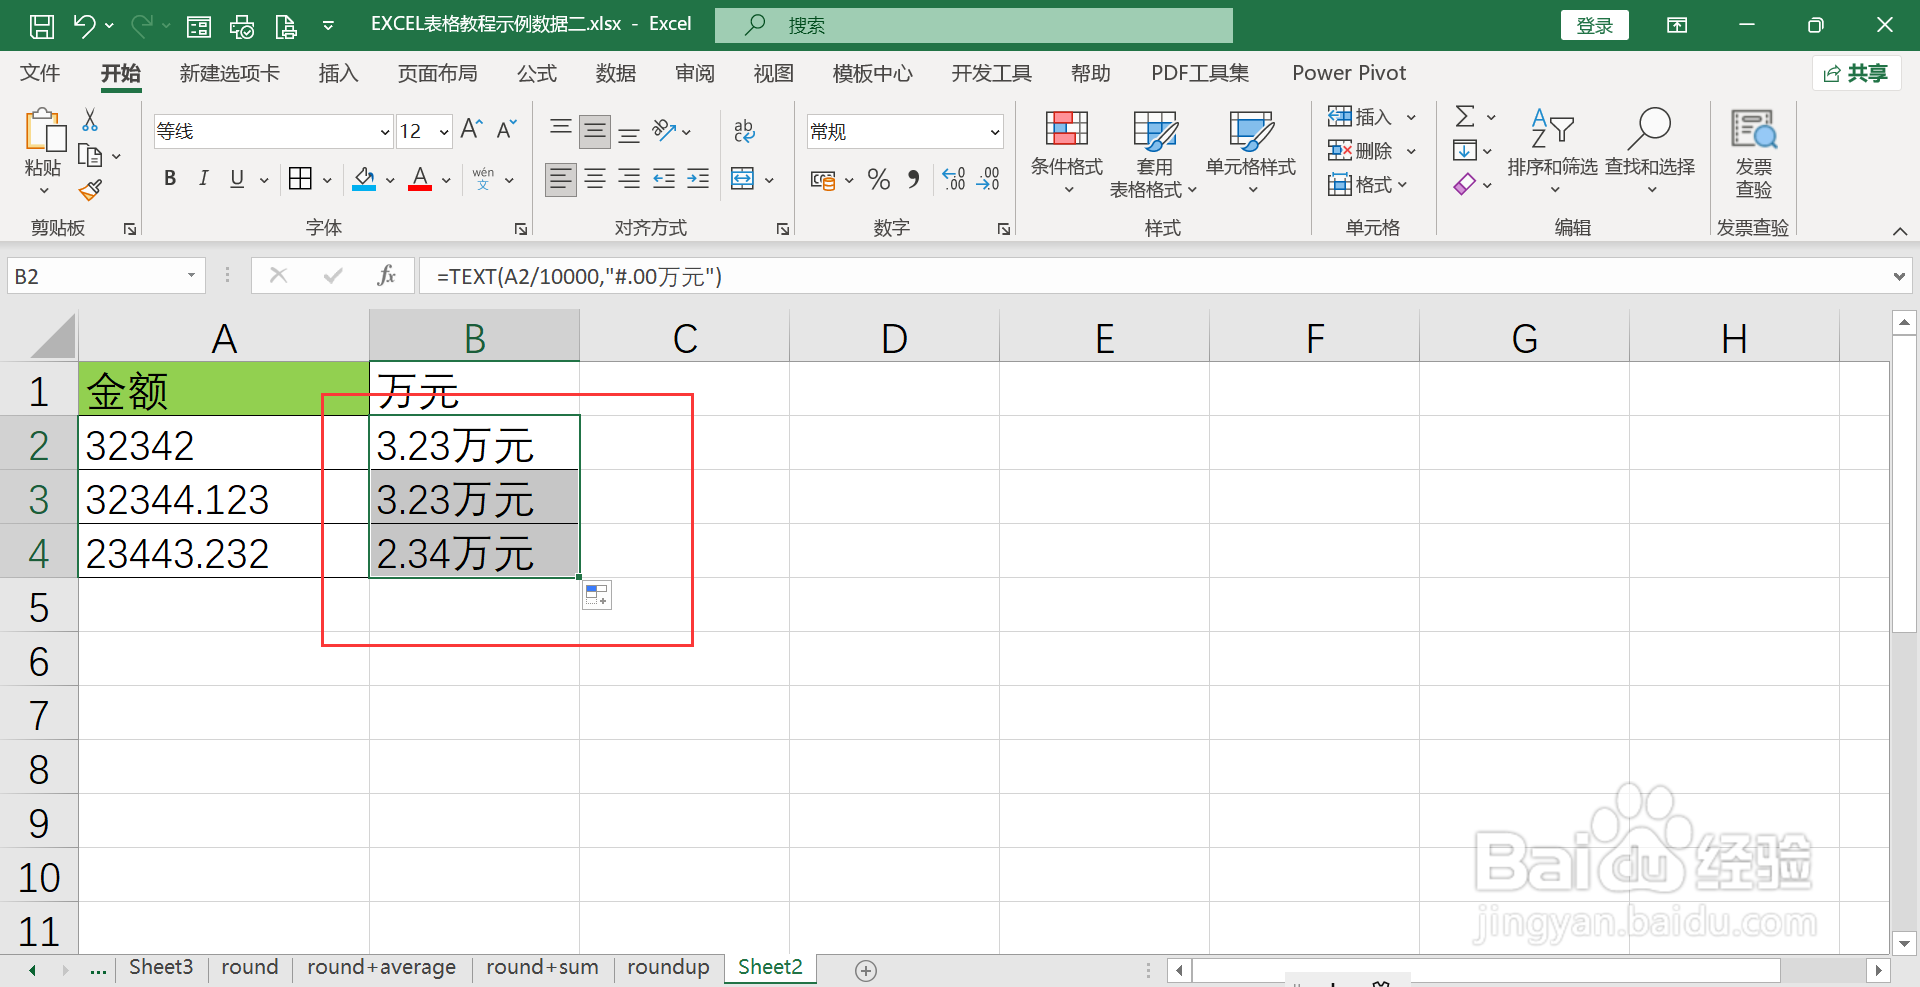Open Format as Table (套用表格格式)
The image size is (1920, 987).
coord(1154,154)
